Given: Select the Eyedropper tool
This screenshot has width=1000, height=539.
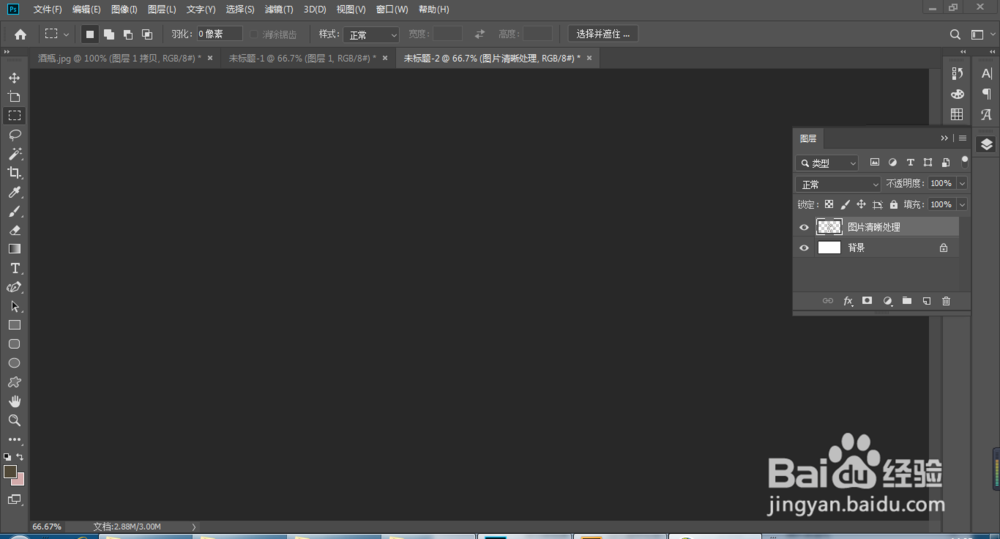Looking at the screenshot, I should coord(14,192).
